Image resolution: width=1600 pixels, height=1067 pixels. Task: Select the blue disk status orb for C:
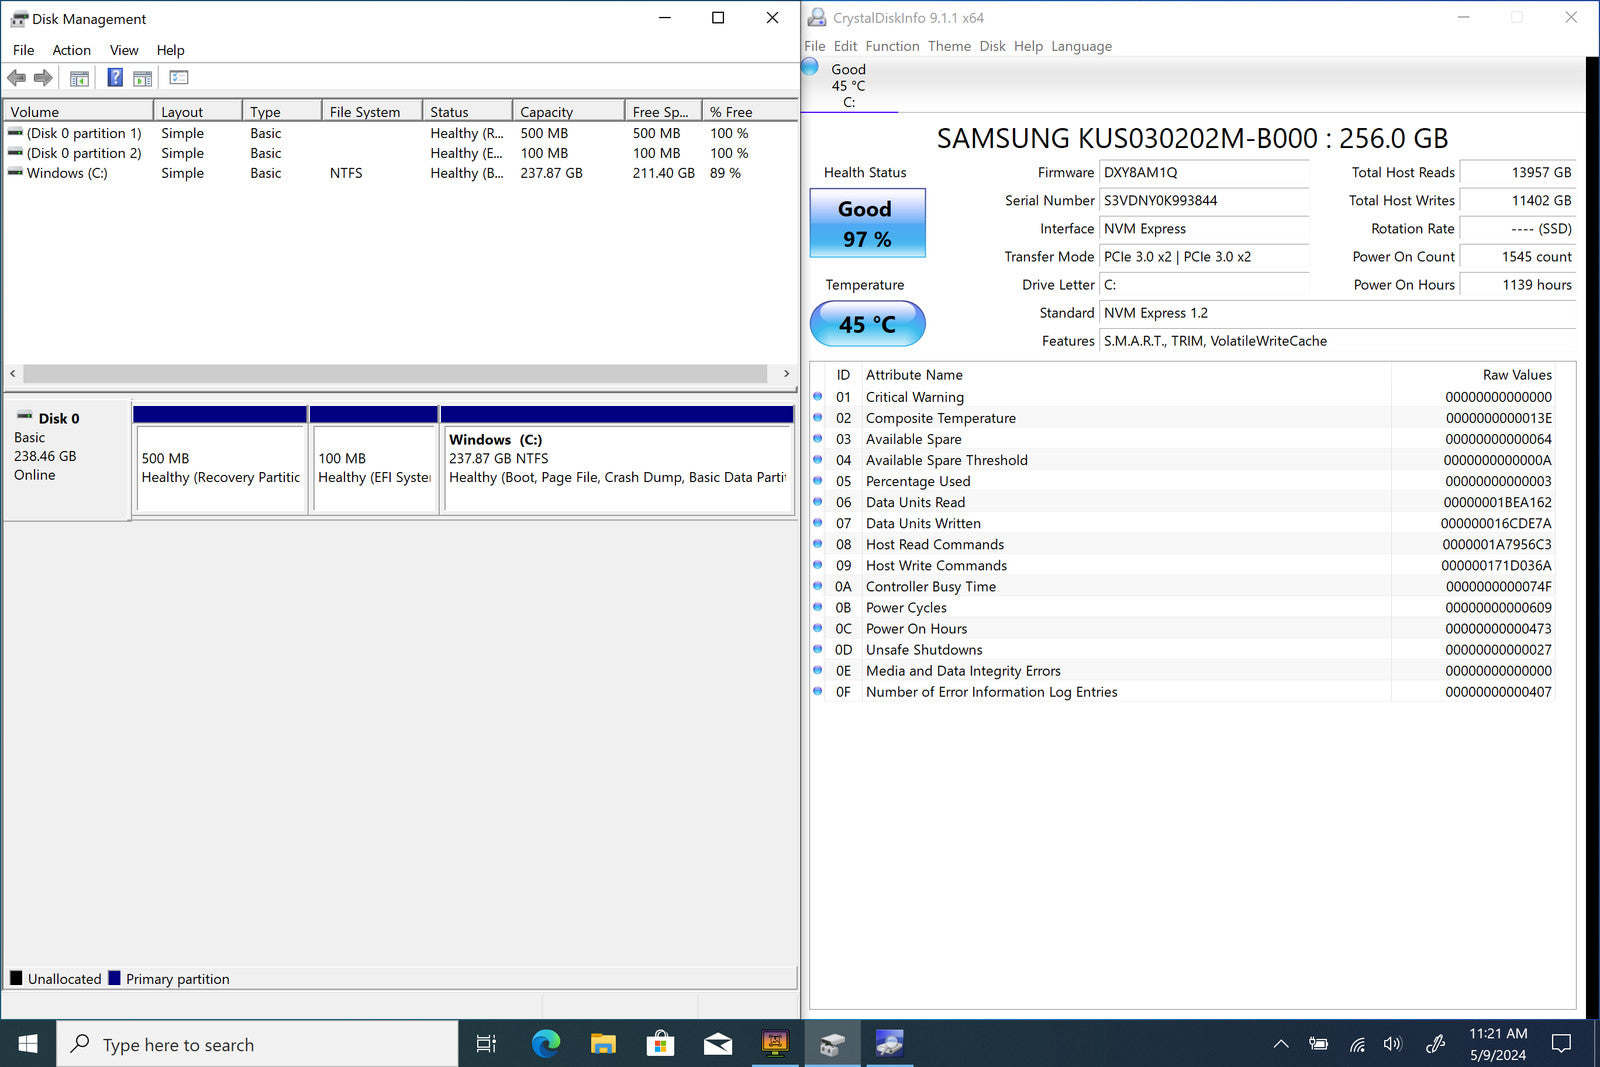click(811, 67)
